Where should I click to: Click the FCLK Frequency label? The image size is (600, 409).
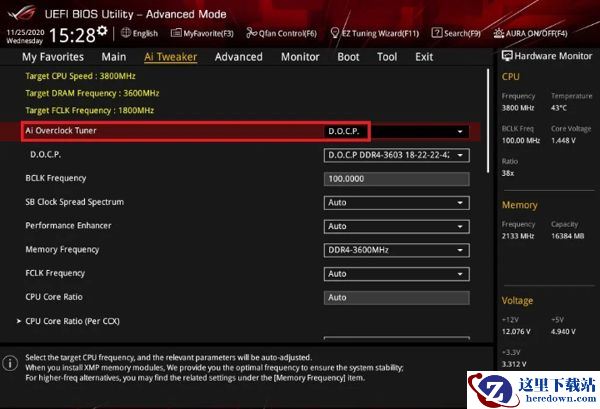point(55,273)
